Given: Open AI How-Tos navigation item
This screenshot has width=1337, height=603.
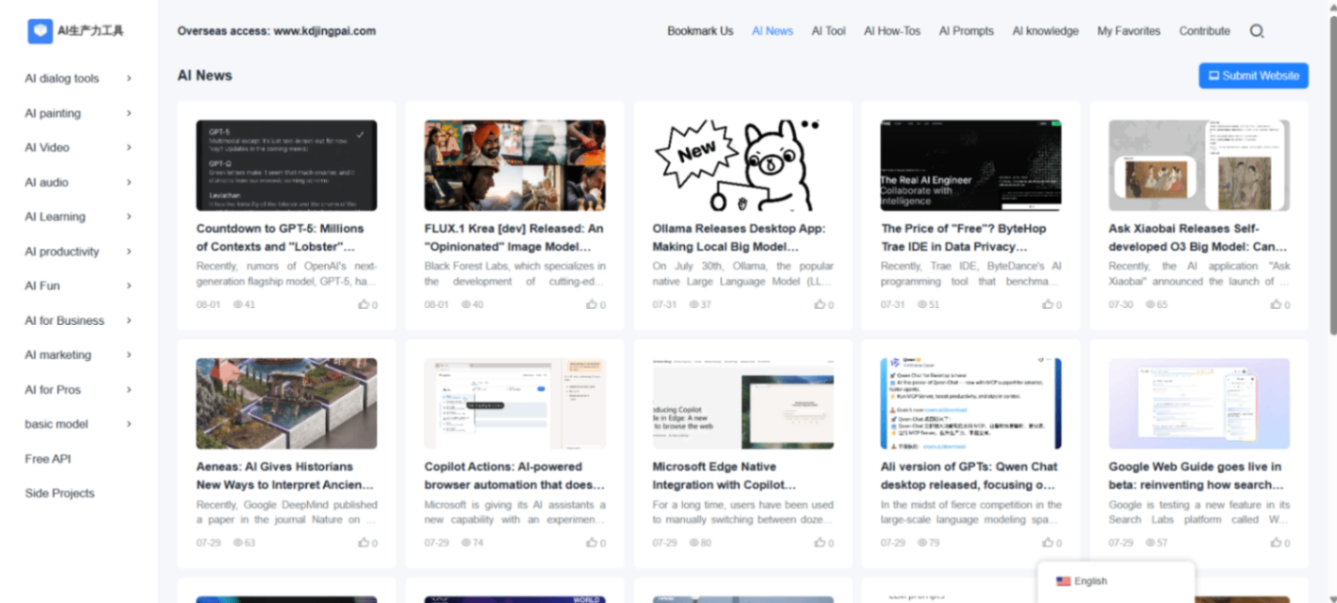Looking at the screenshot, I should pos(892,31).
